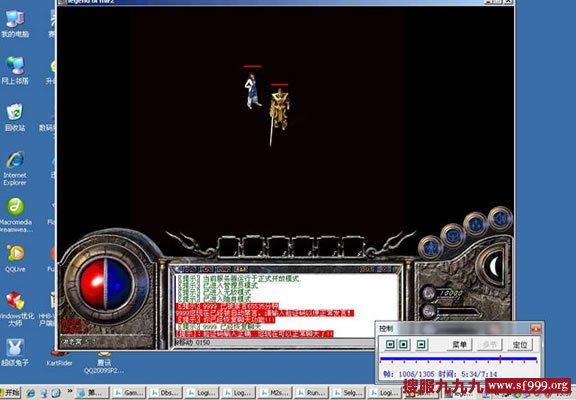Switch to the M2s... taskbar window

pyautogui.click(x=276, y=393)
